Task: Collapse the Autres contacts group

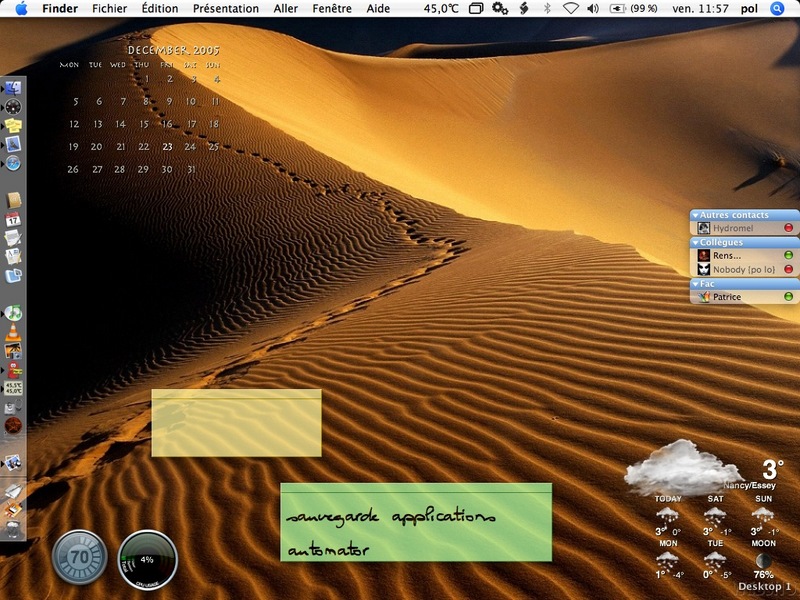Action: (x=696, y=215)
